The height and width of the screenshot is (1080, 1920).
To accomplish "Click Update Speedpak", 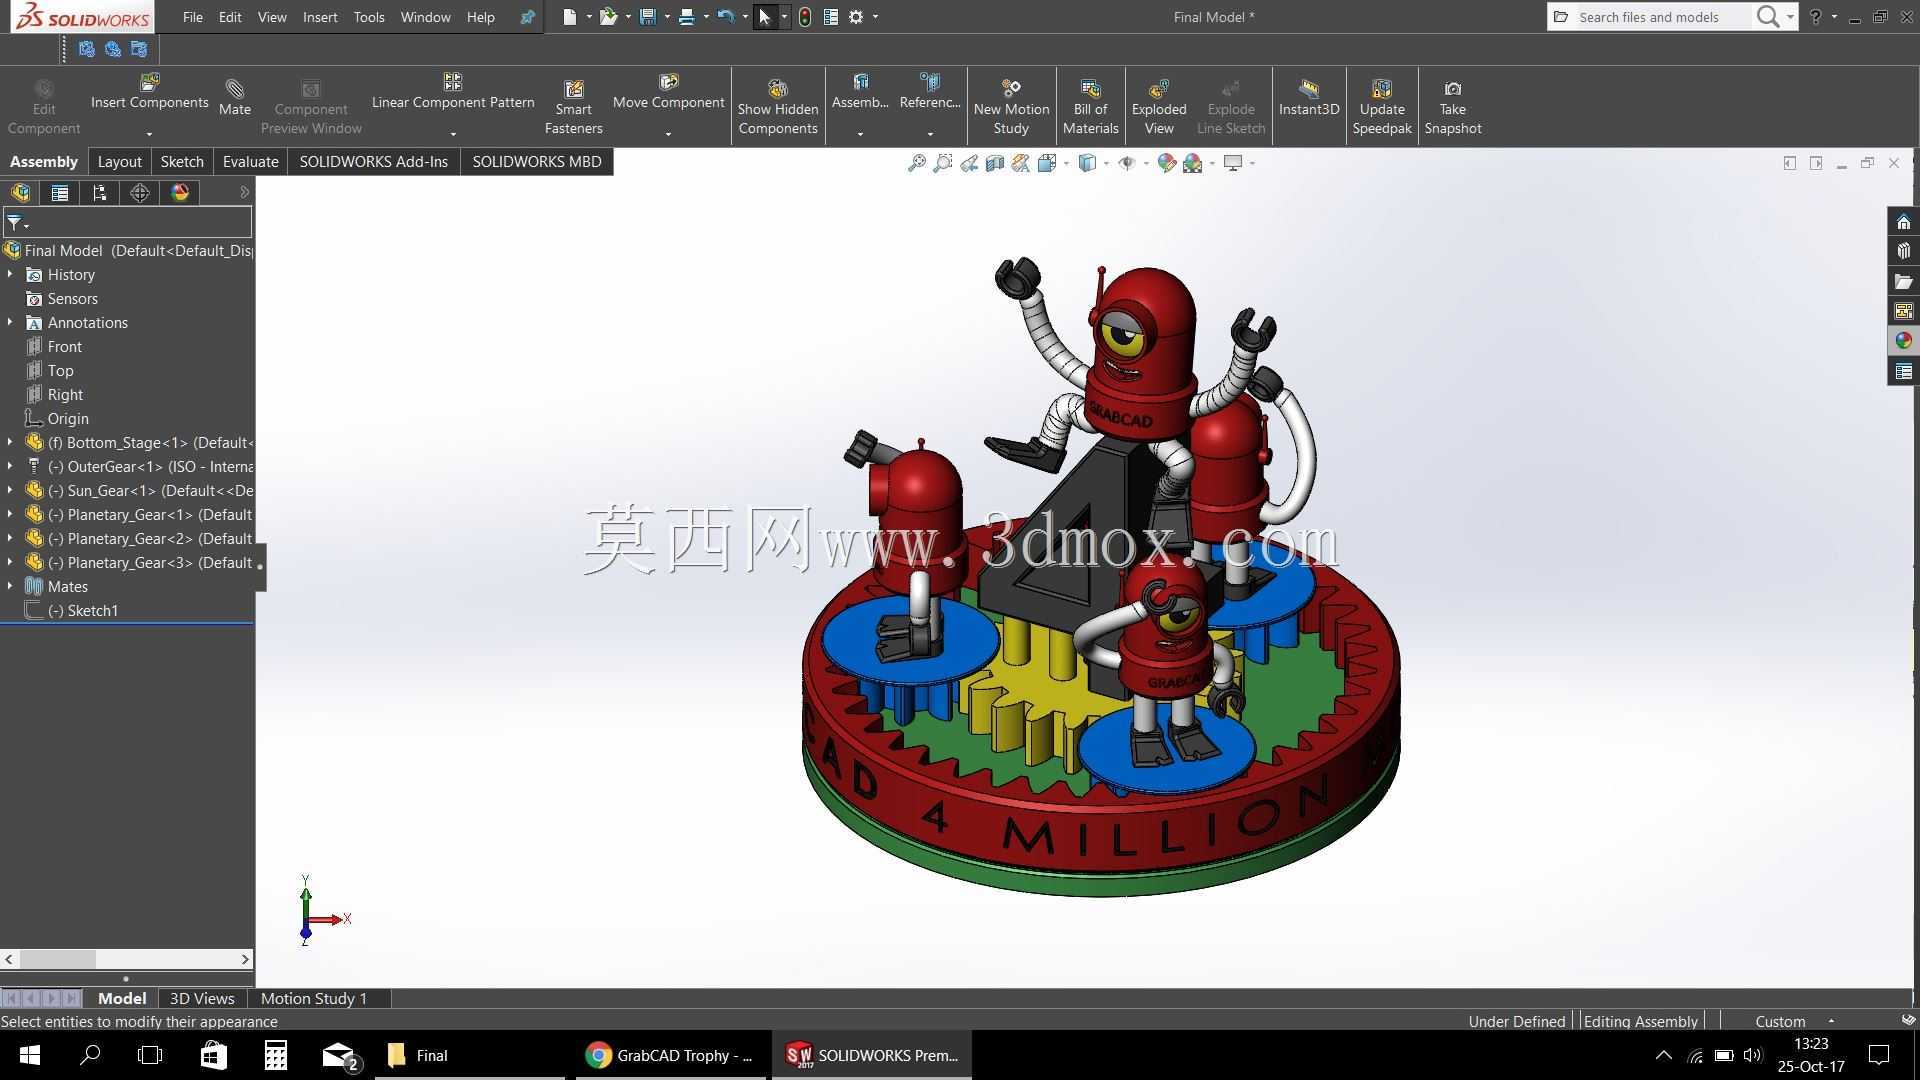I will [x=1382, y=107].
